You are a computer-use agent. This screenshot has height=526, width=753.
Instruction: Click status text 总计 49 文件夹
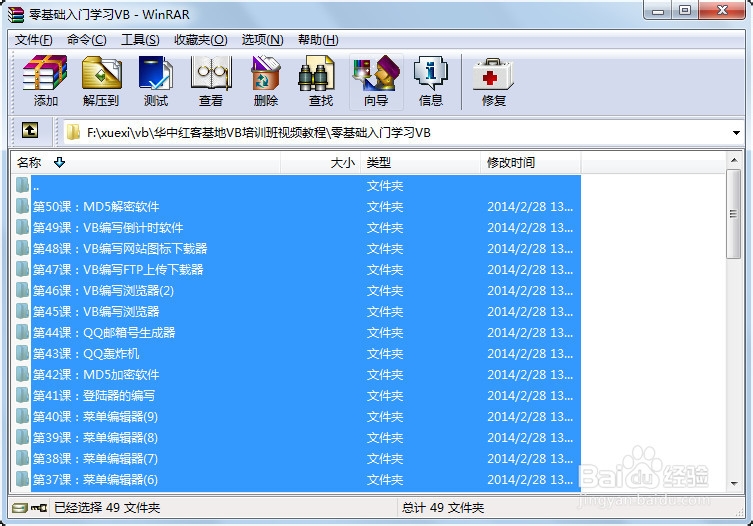(x=443, y=508)
